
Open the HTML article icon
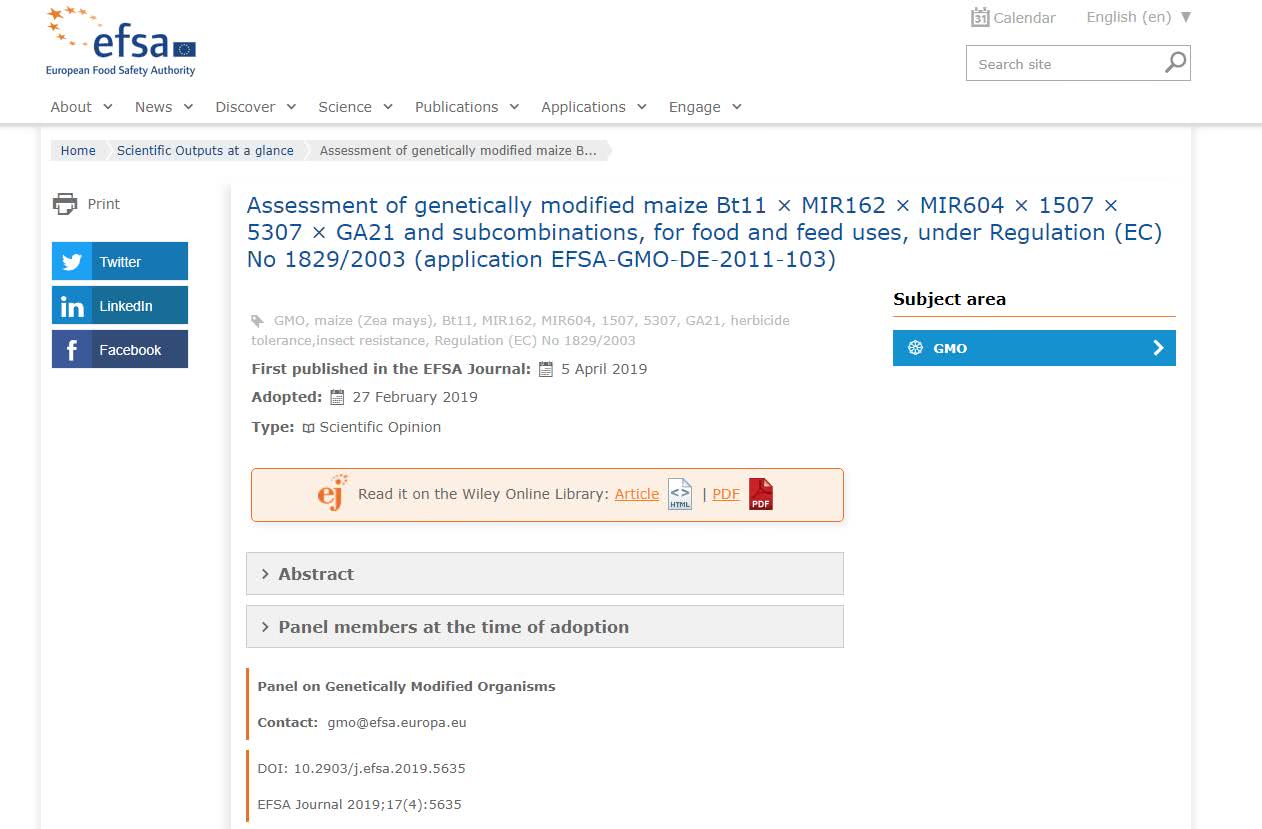pos(680,494)
